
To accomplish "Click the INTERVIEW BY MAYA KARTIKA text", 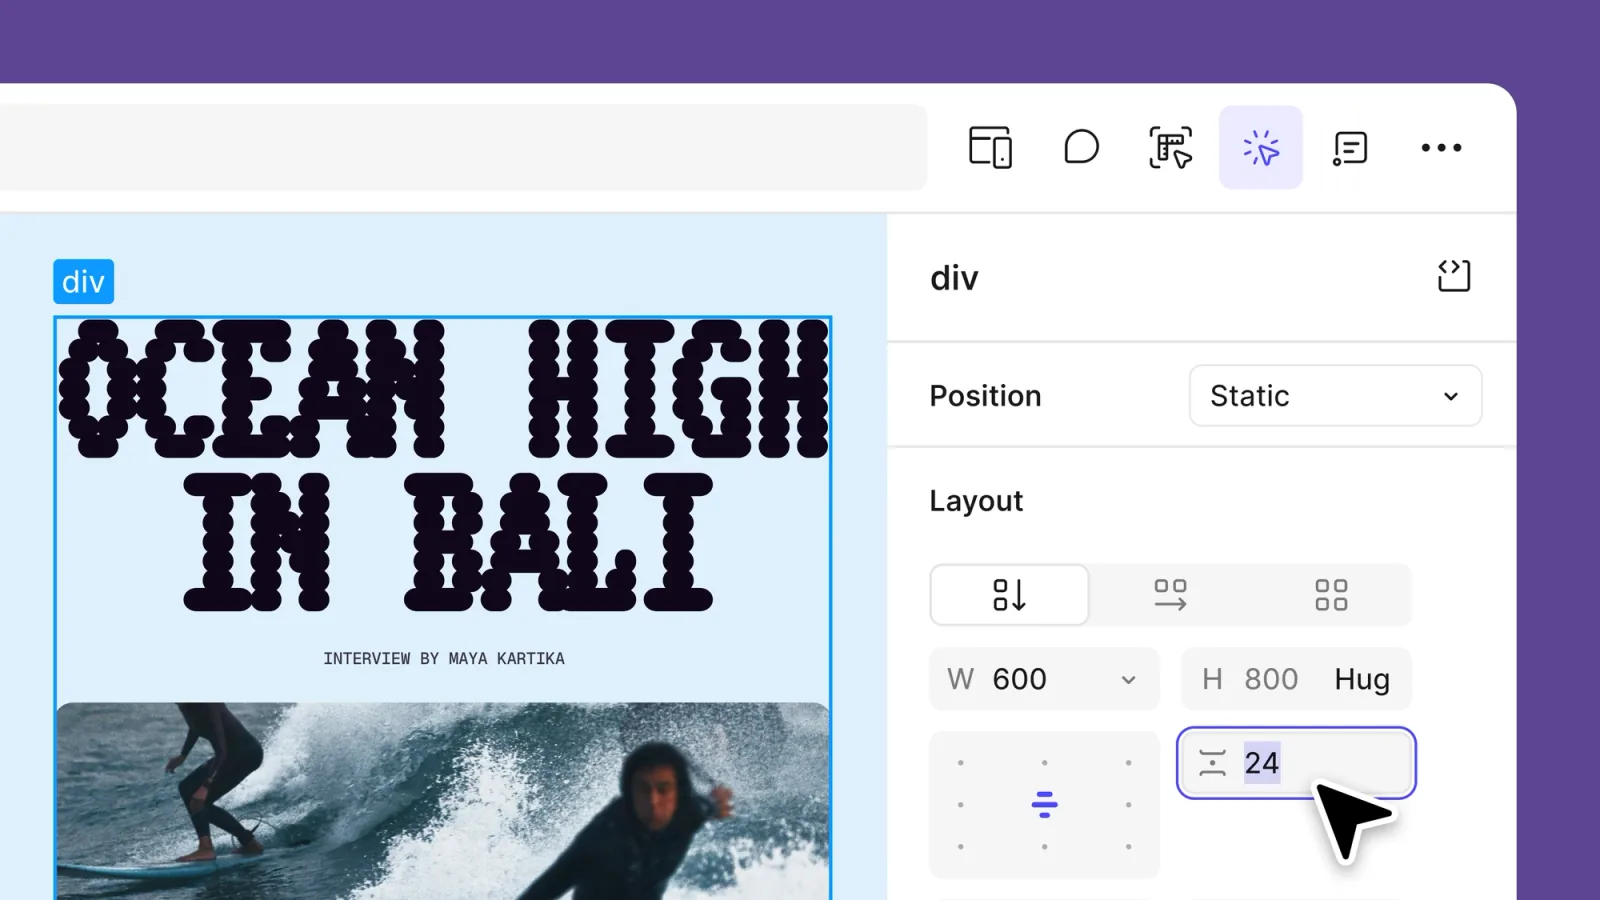I will coord(444,659).
